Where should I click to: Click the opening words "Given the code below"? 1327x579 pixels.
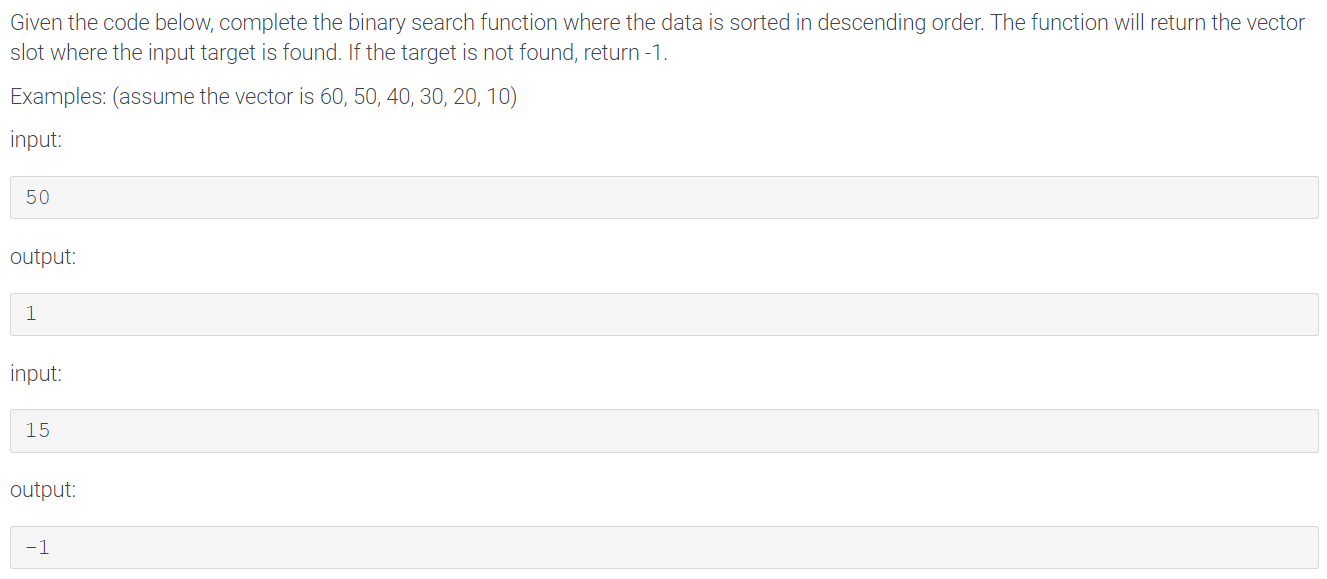tap(103, 23)
